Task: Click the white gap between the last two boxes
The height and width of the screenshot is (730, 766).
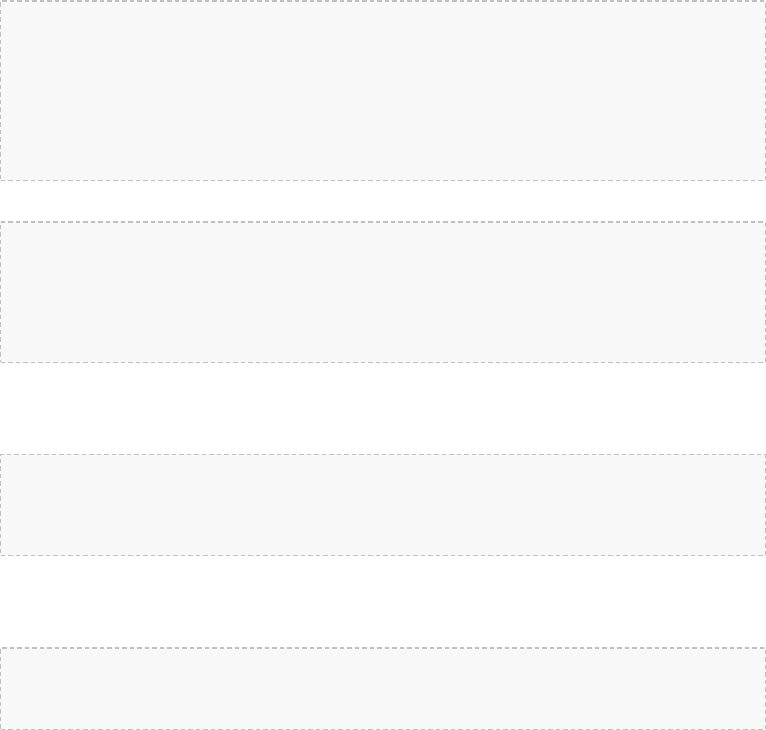Action: [383, 601]
